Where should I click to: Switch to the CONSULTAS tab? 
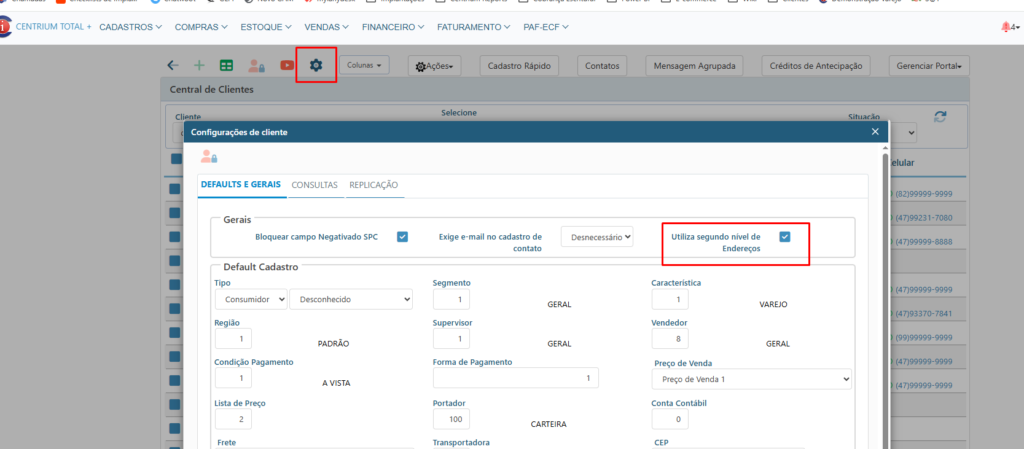point(314,185)
